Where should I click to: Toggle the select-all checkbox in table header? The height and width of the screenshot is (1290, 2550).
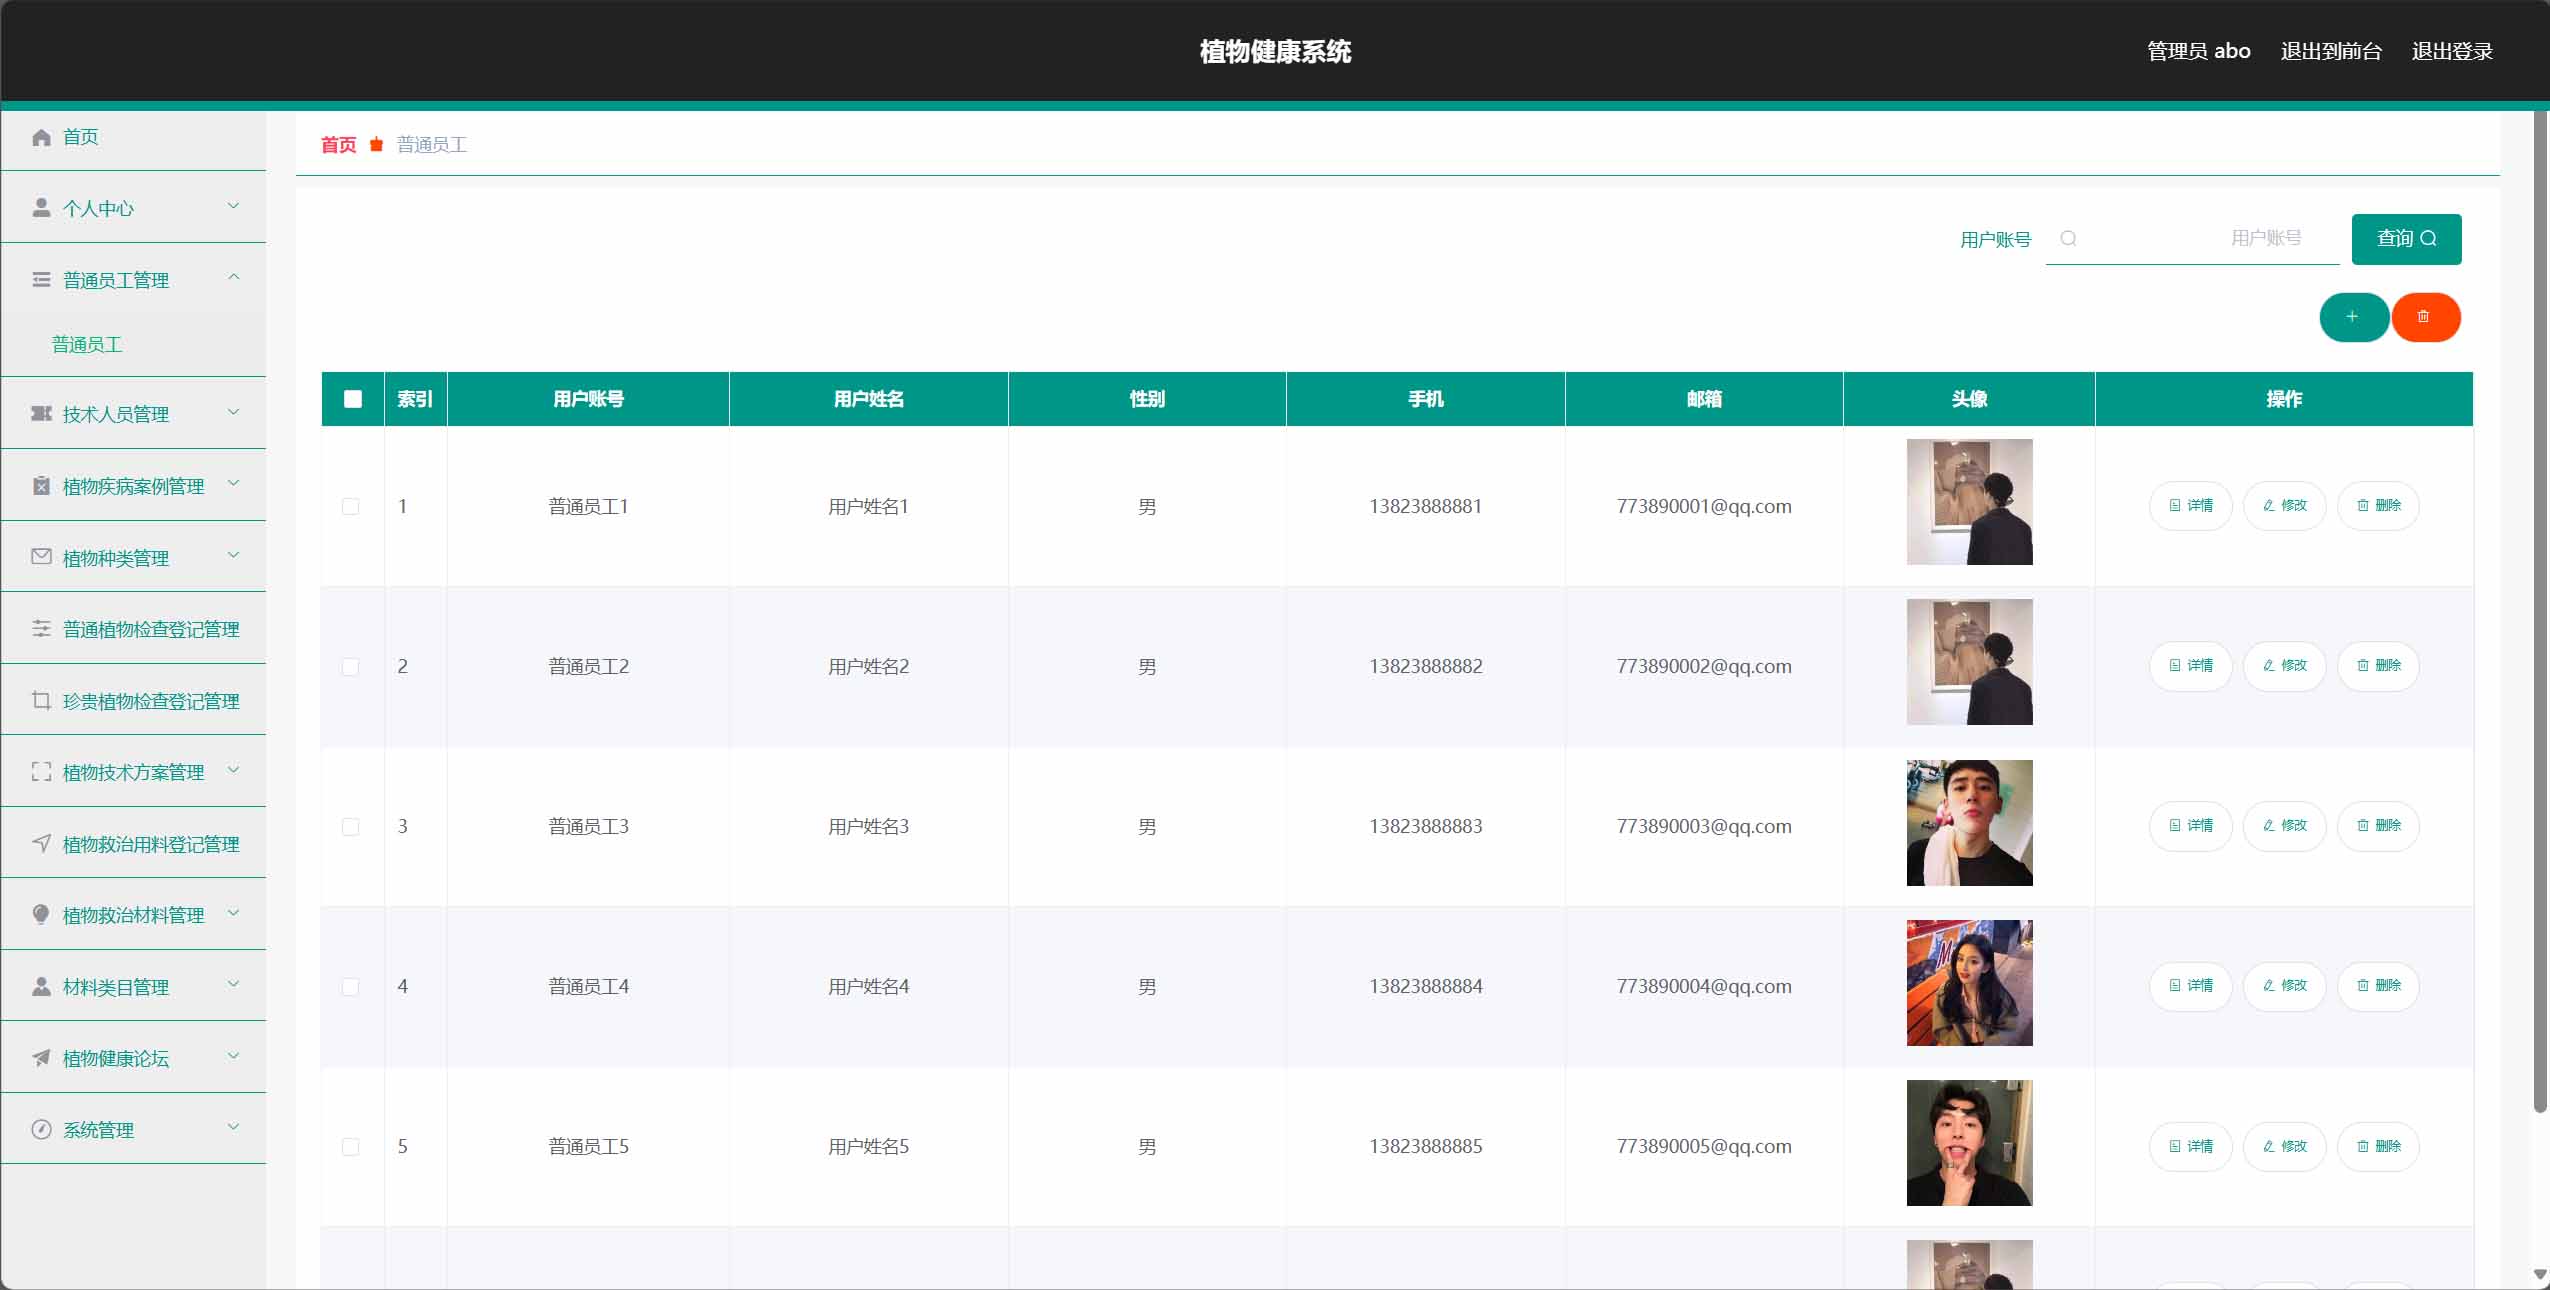352,399
